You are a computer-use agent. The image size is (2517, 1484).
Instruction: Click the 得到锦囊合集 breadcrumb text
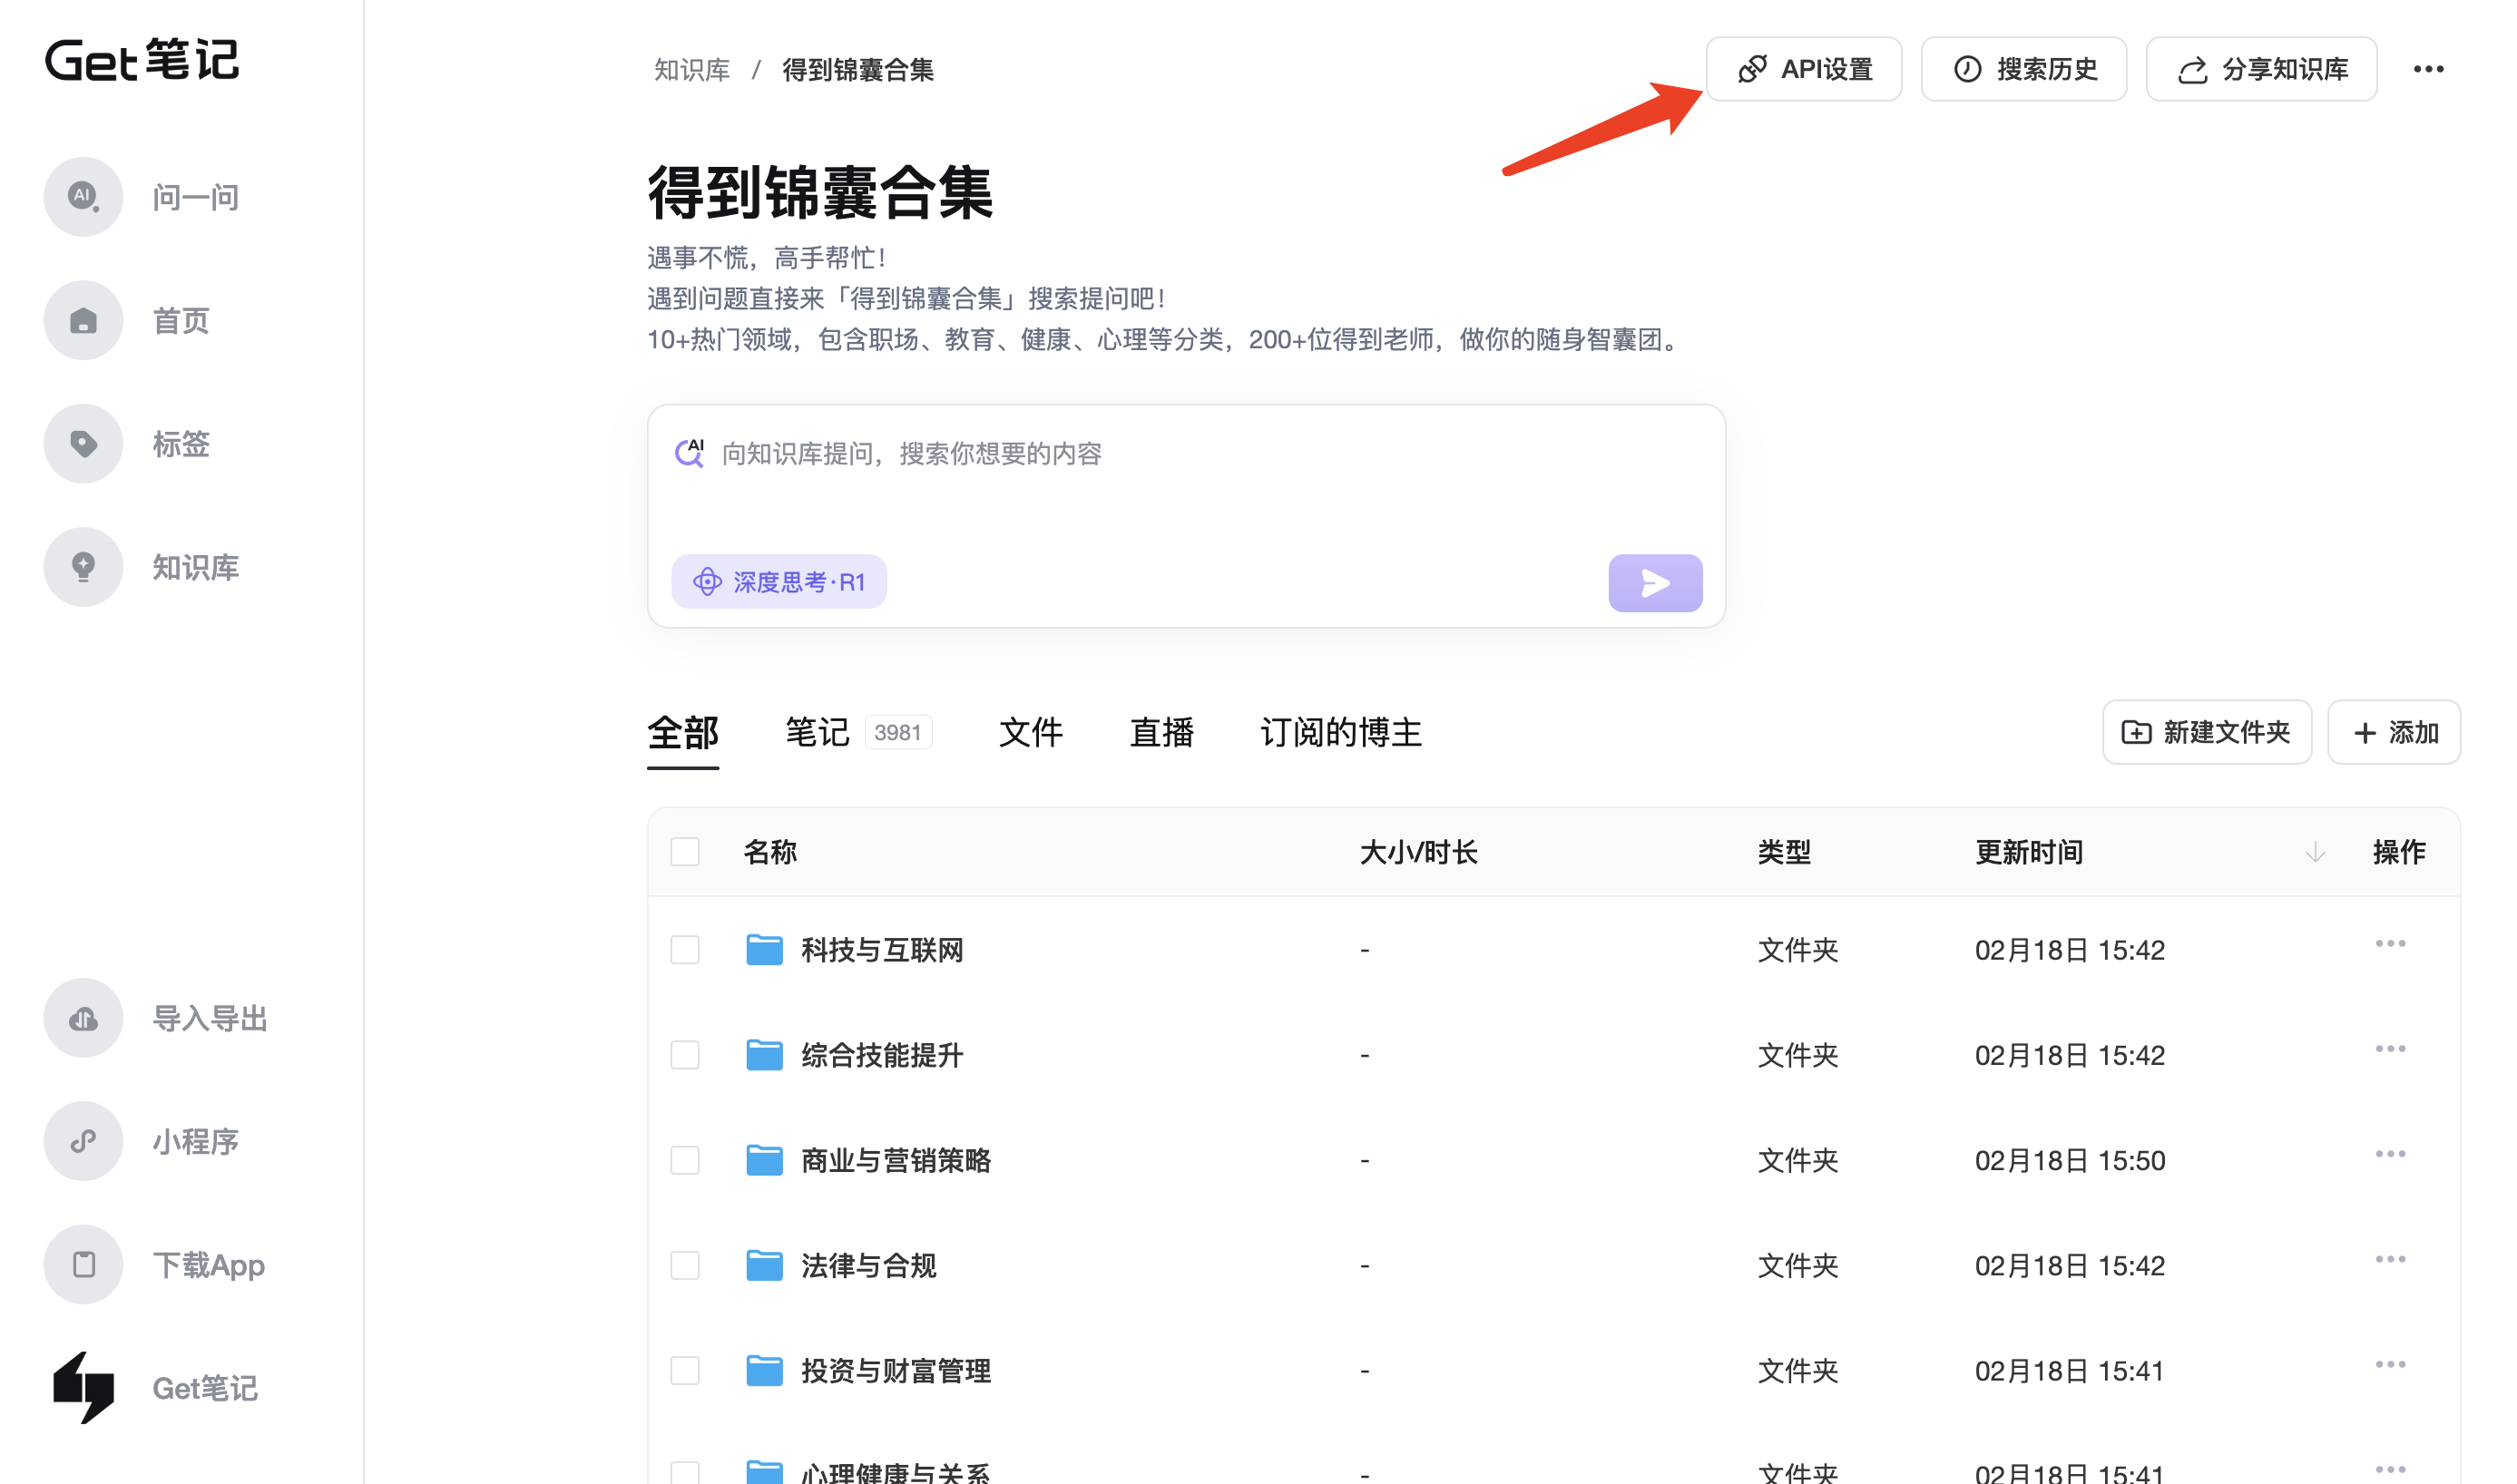tap(857, 69)
